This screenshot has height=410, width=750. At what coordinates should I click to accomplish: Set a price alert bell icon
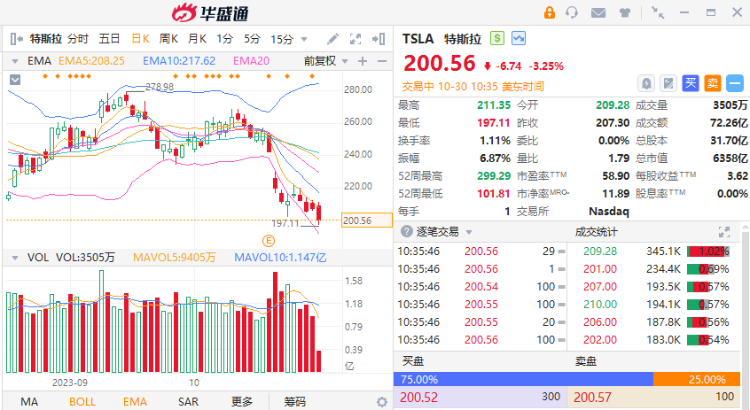point(646,84)
